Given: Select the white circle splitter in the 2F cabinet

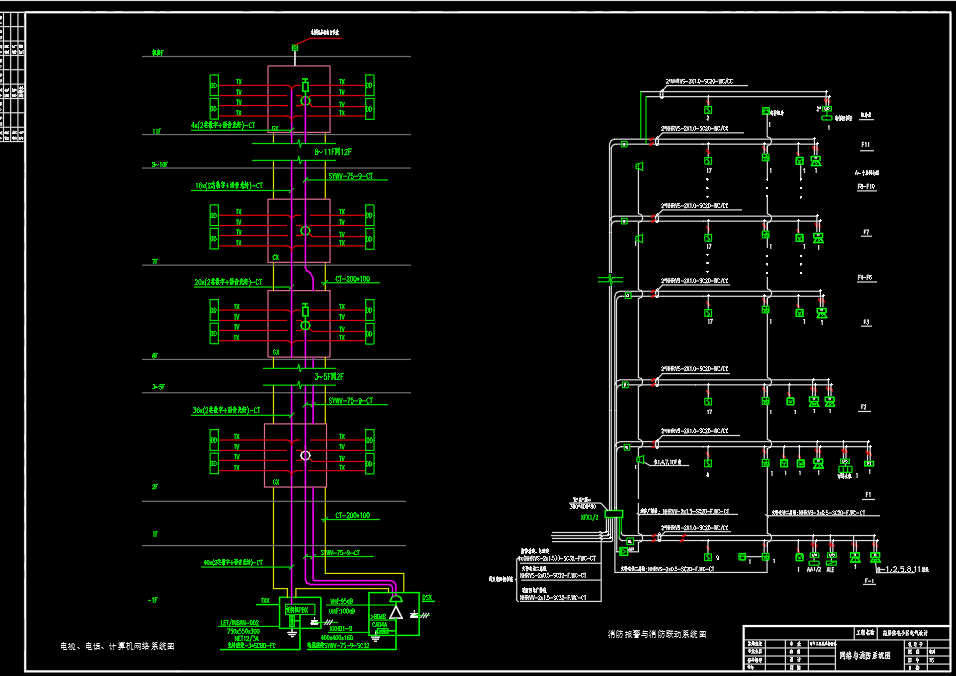Looking at the screenshot, I should [305, 455].
